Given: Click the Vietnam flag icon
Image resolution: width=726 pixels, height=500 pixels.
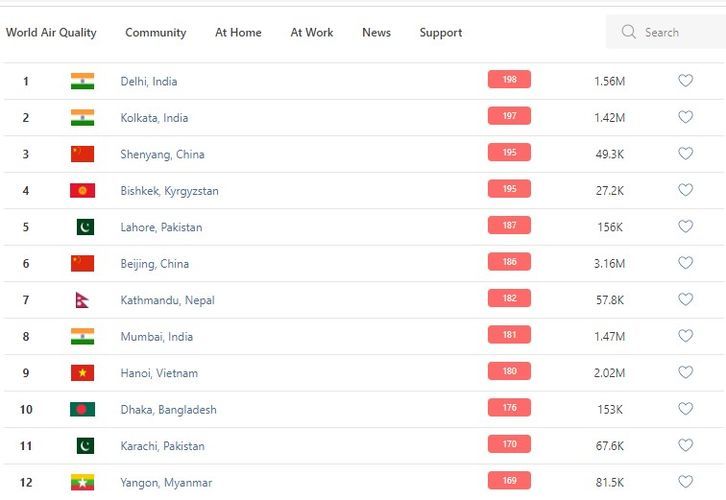Looking at the screenshot, I should pyautogui.click(x=82, y=373).
